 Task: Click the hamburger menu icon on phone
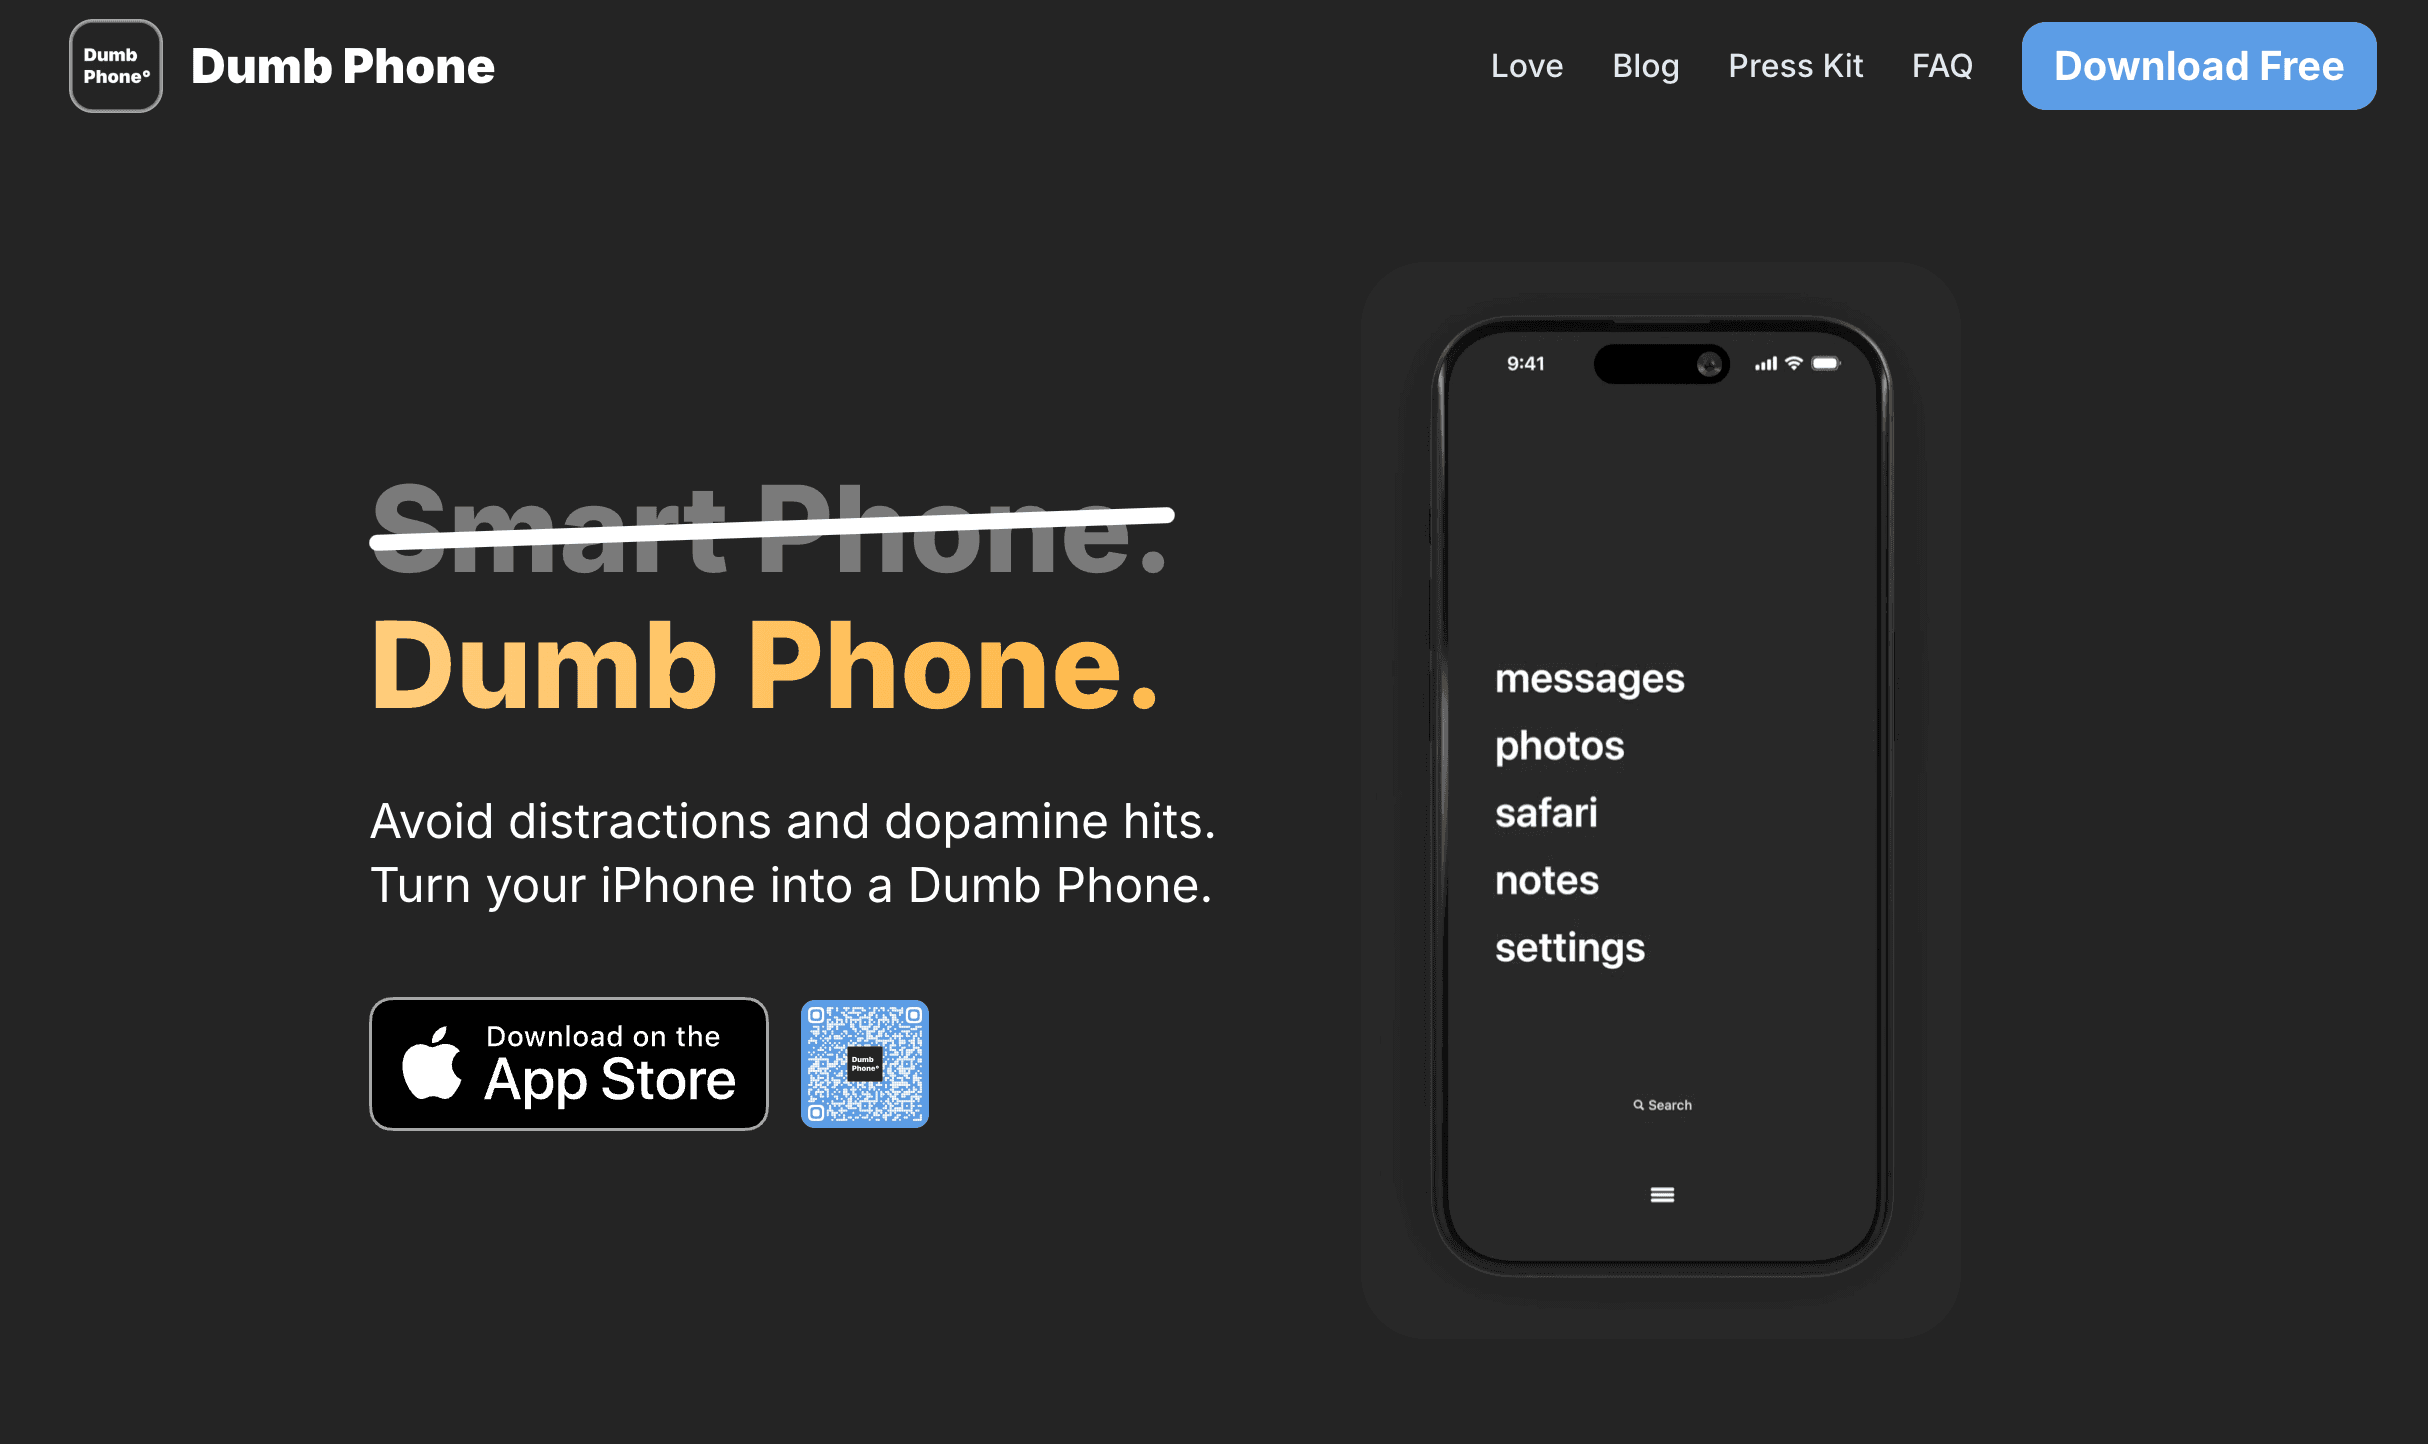pyautogui.click(x=1662, y=1195)
